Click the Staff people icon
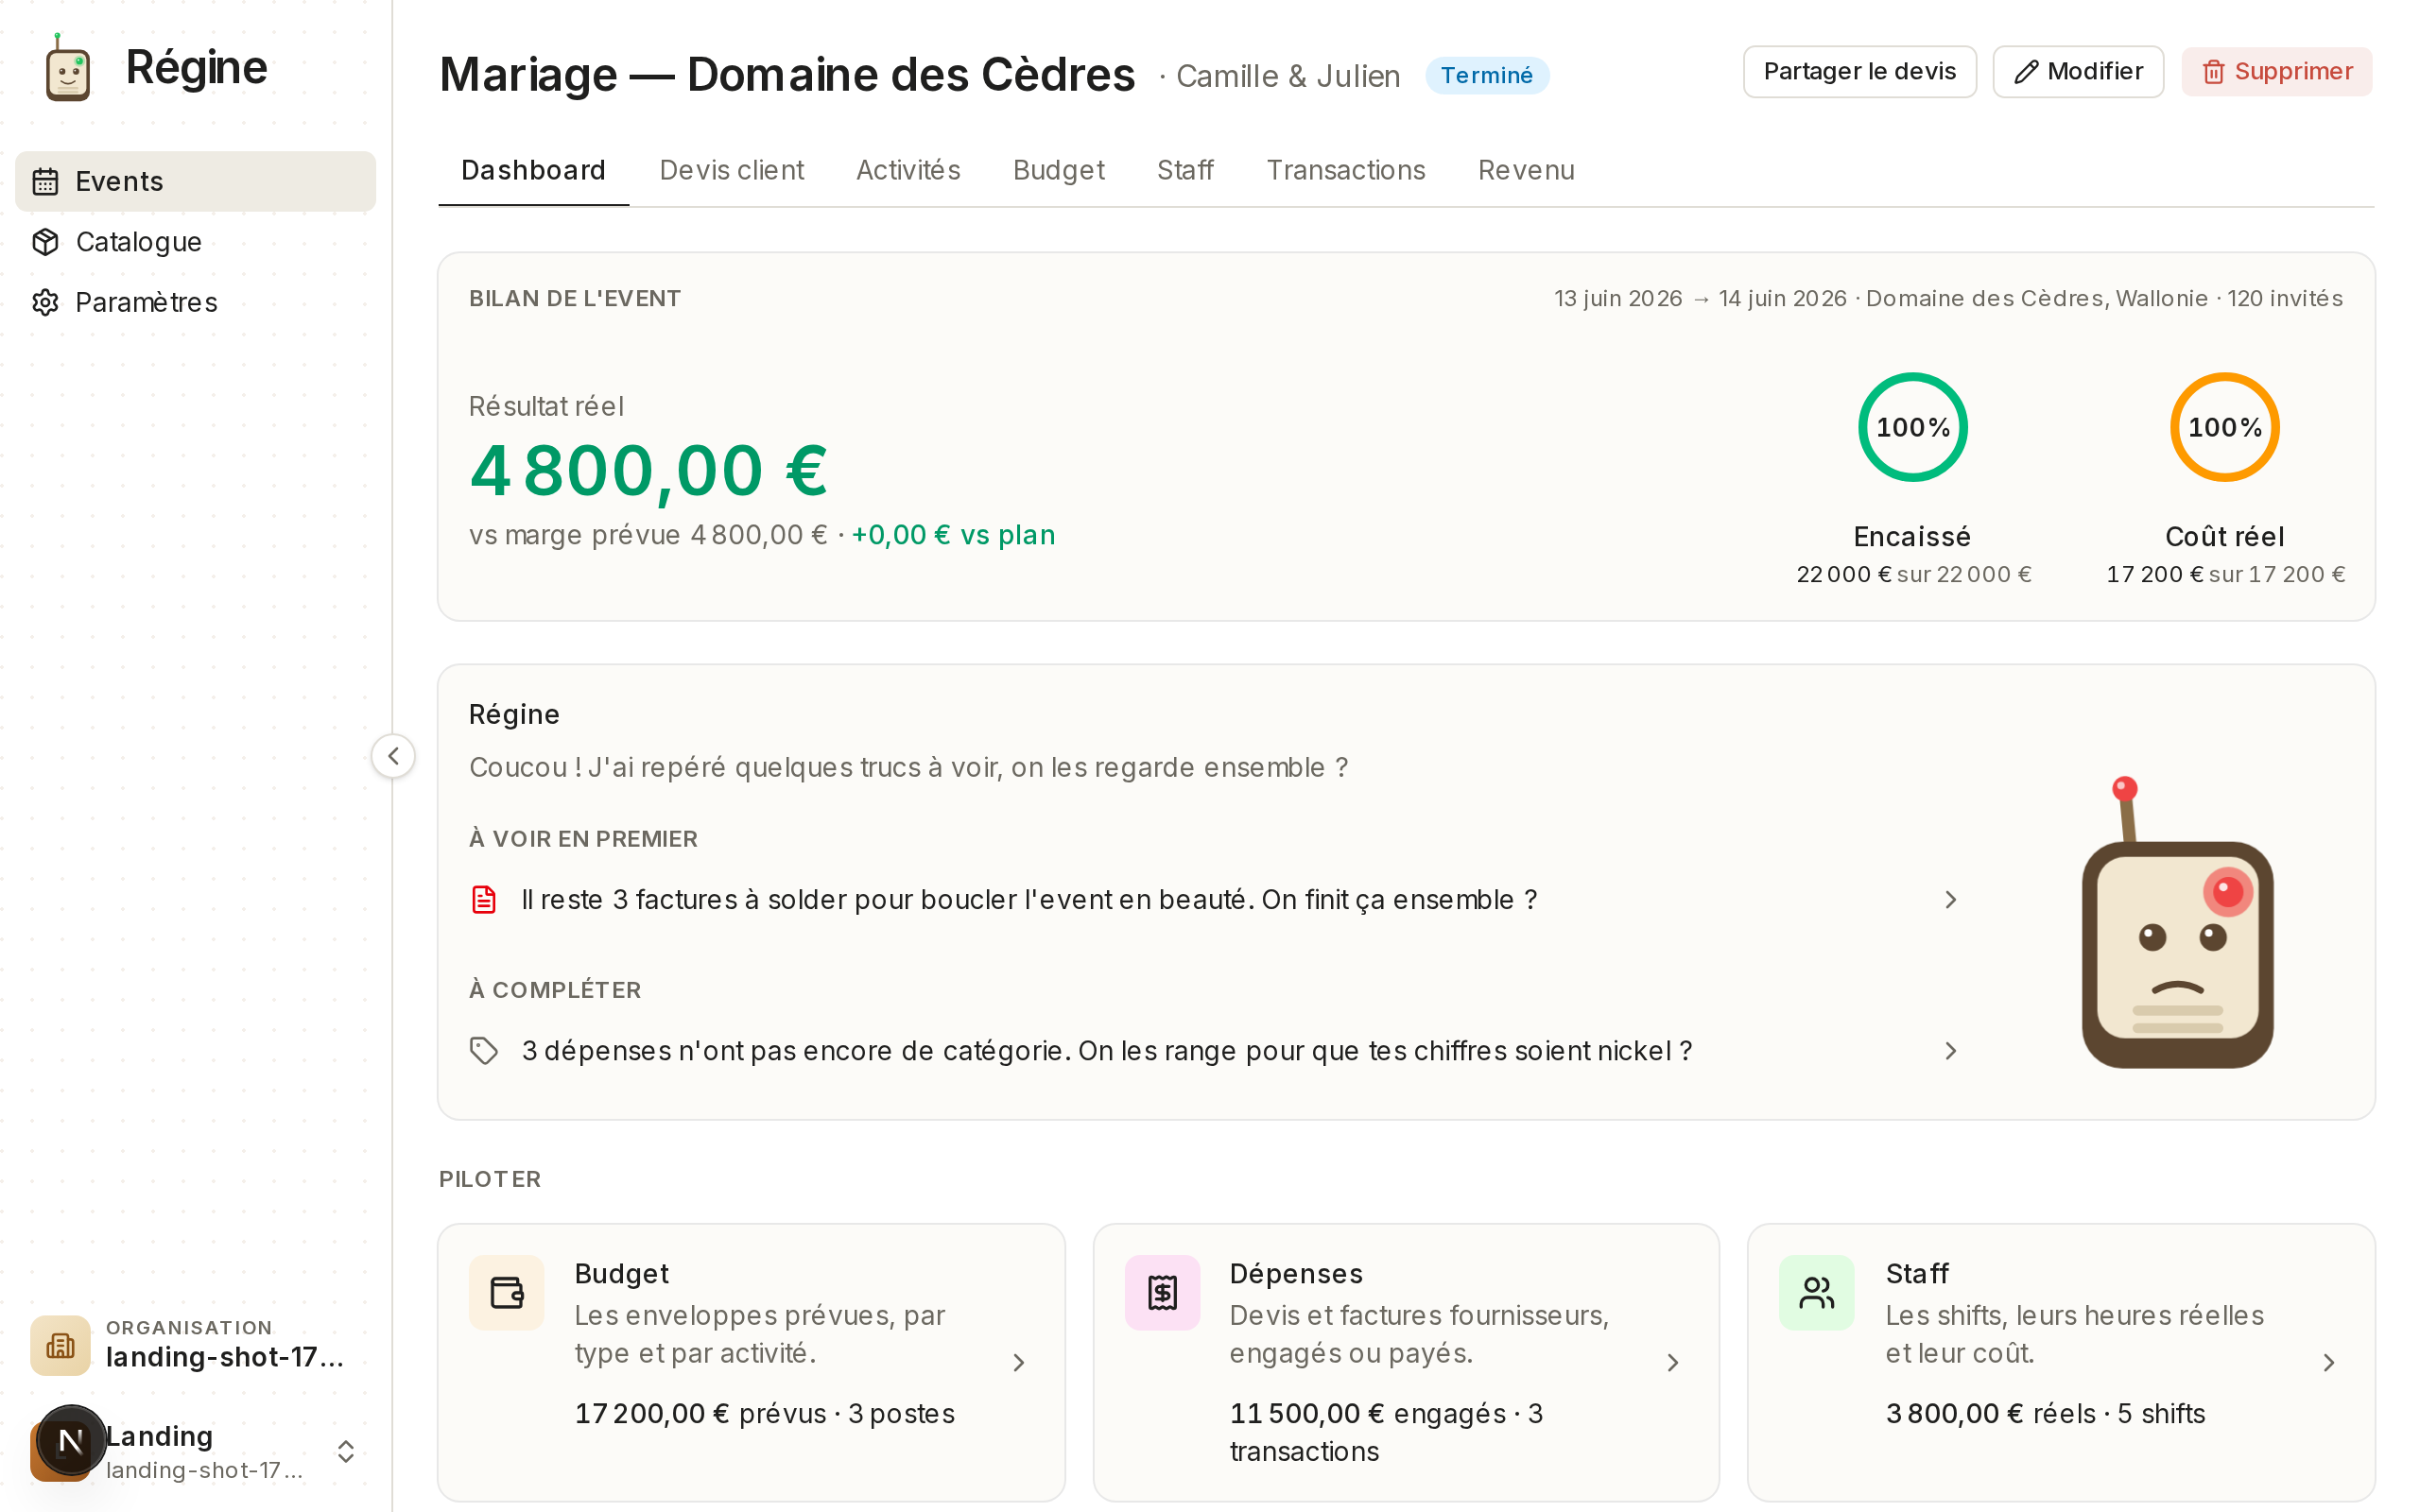The width and height of the screenshot is (2420, 1512). click(x=1817, y=1292)
